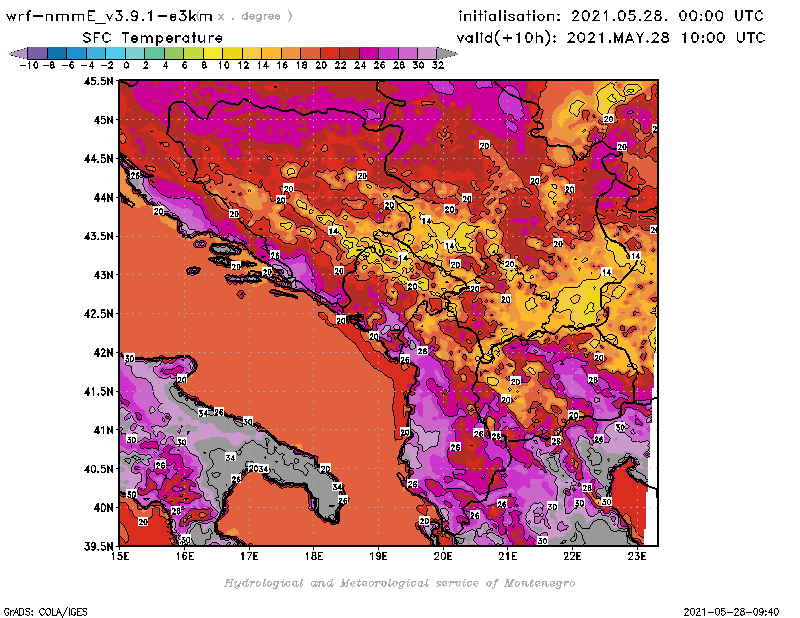Click the "SFC Temperature" title

pyautogui.click(x=153, y=38)
